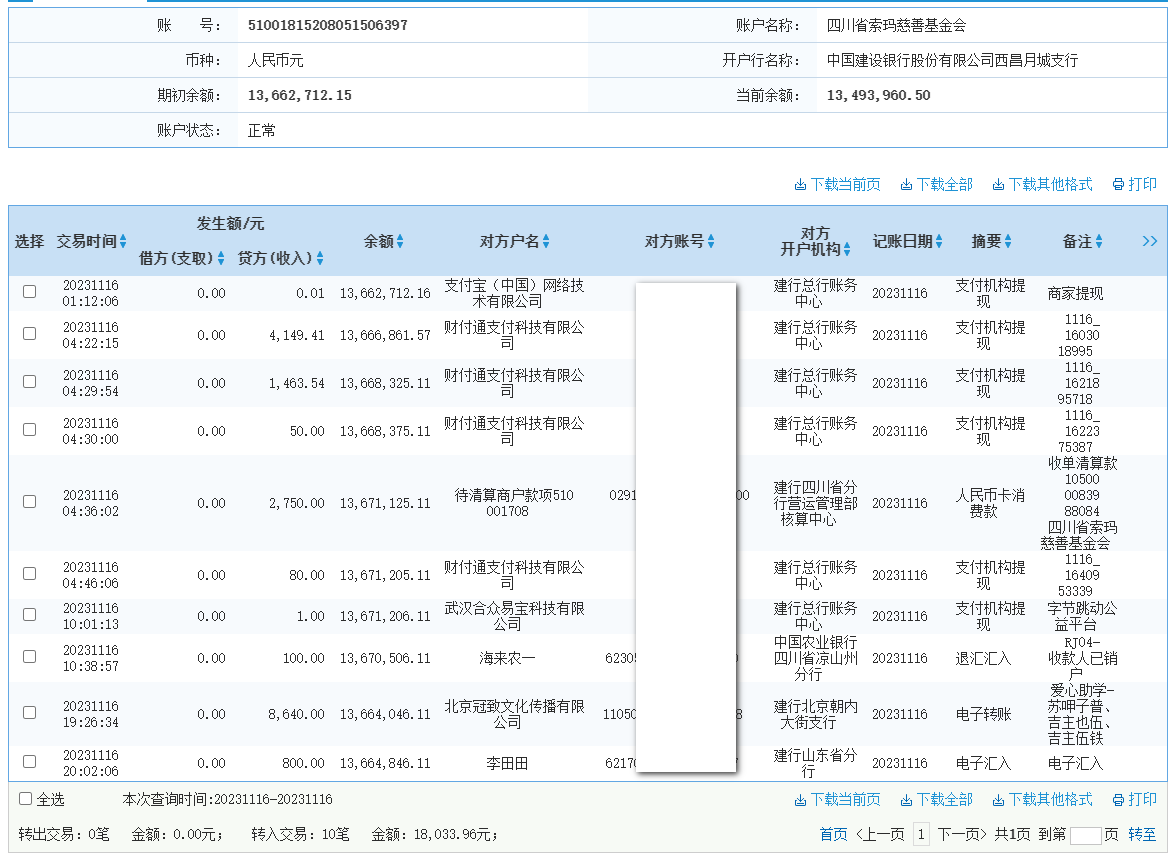1176x859 pixels.
Task: Sort by transaction time arrows
Action: point(123,242)
